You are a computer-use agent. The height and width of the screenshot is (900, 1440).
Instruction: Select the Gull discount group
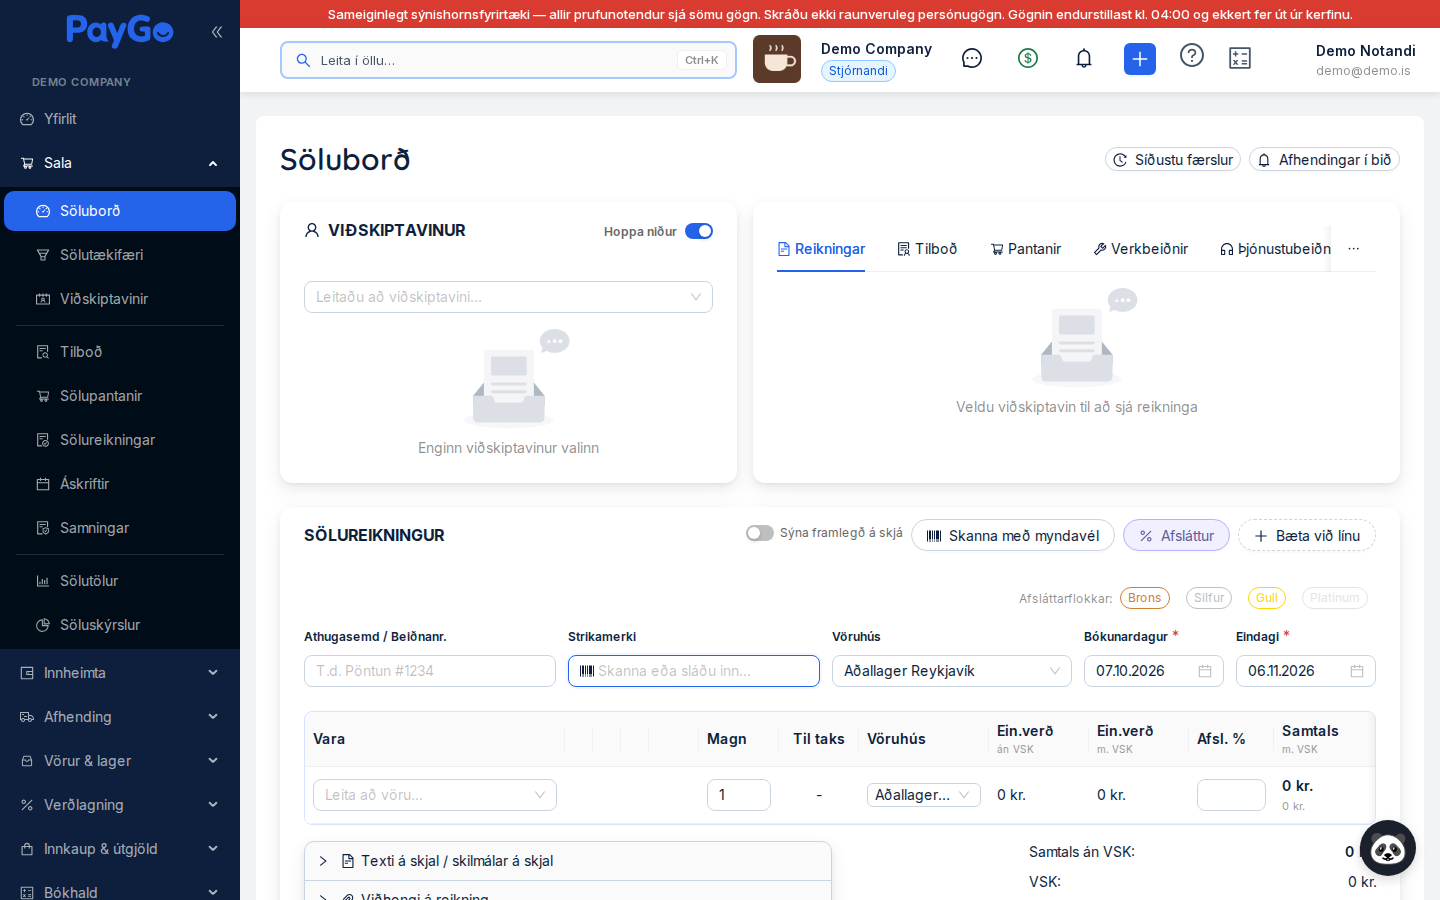(1267, 598)
